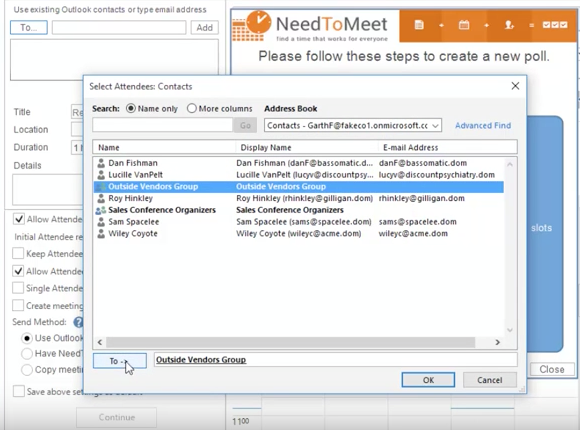Click the Close button in NeedToMeet panel
The height and width of the screenshot is (430, 580).
tap(552, 369)
